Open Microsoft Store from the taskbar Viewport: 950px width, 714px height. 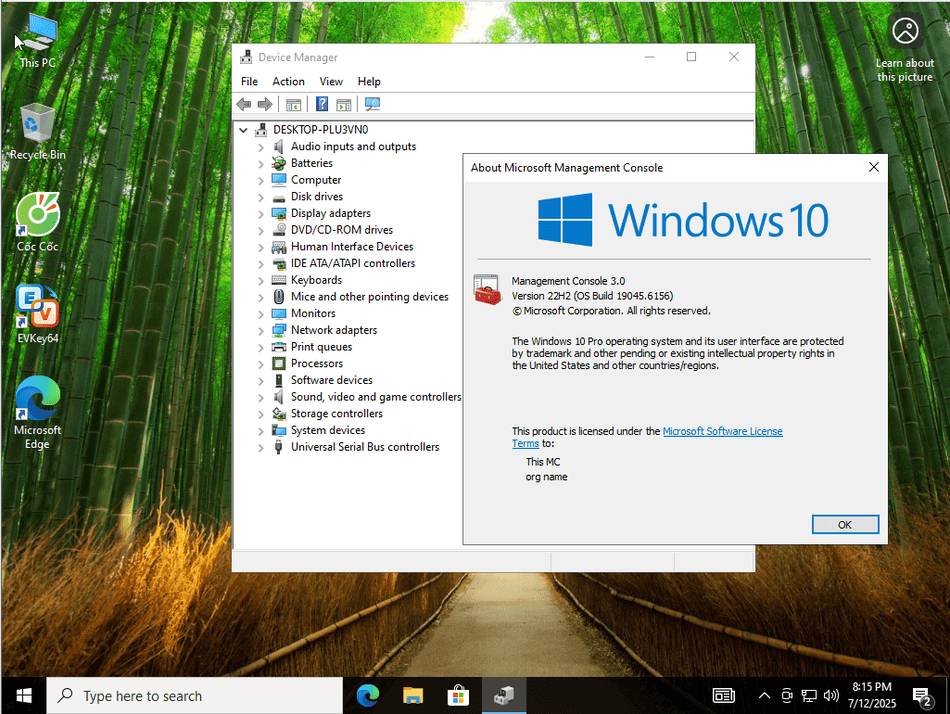pyautogui.click(x=459, y=696)
